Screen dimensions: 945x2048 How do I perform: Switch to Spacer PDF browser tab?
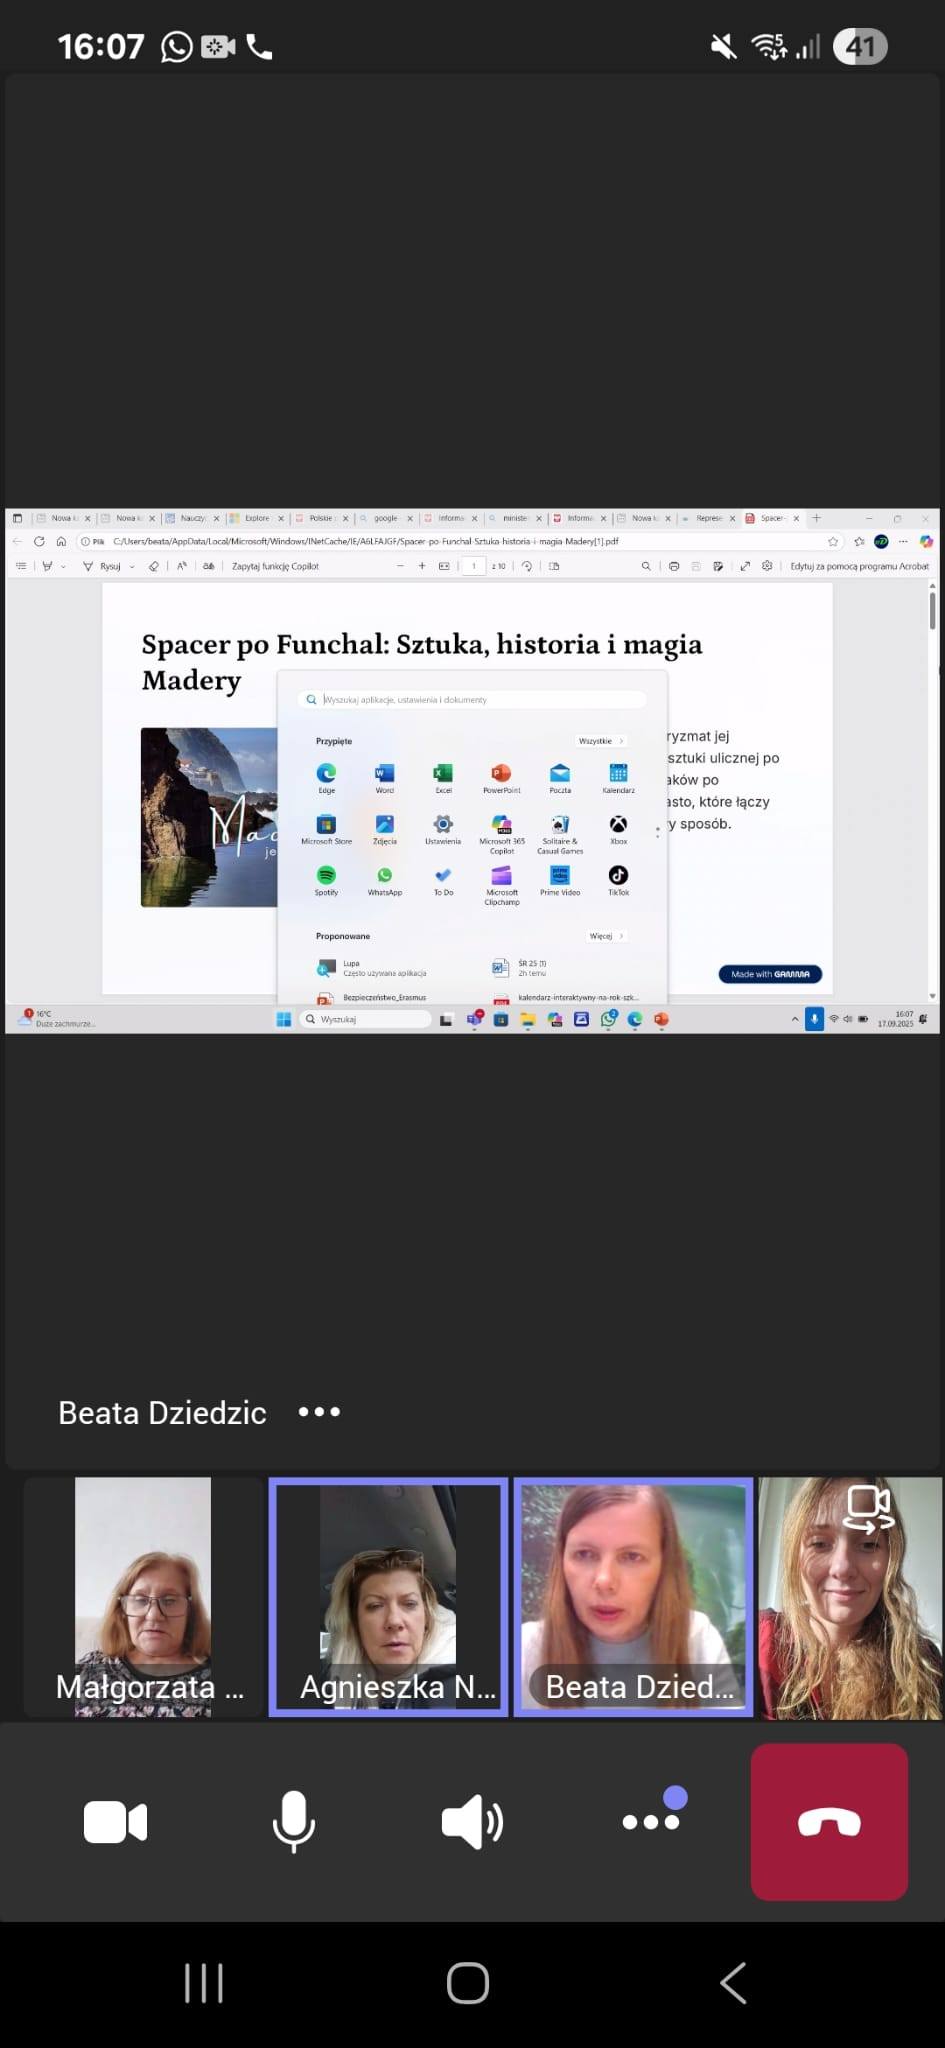pos(772,518)
